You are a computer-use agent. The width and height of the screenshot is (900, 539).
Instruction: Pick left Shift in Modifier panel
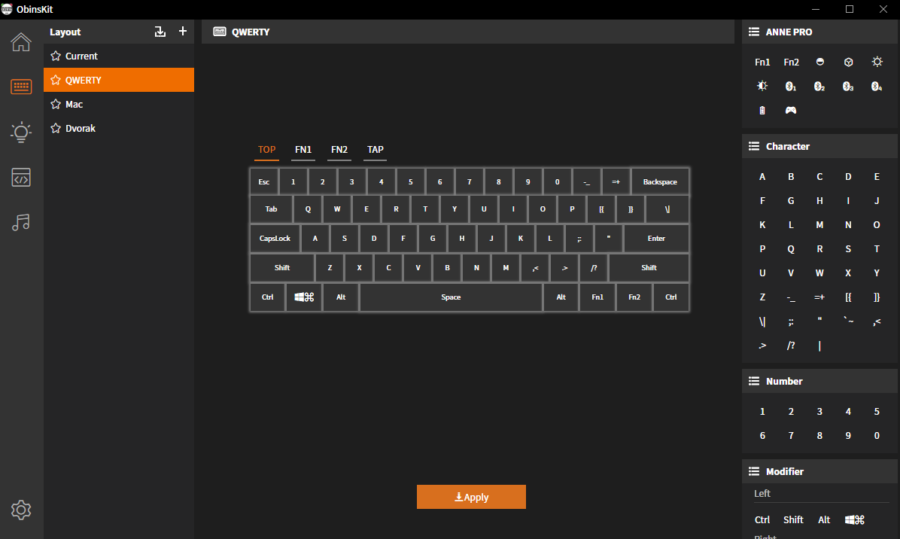(793, 519)
